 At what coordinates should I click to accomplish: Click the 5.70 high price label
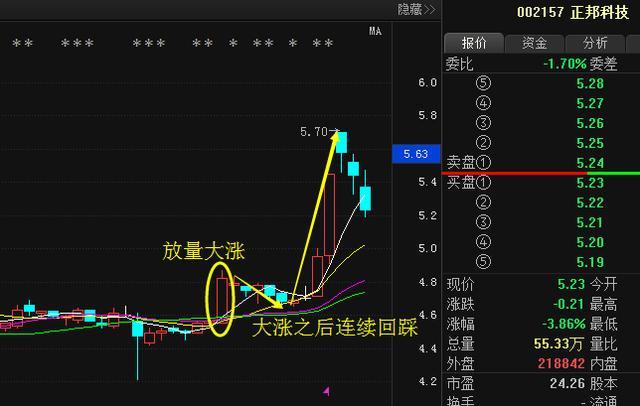[319, 132]
